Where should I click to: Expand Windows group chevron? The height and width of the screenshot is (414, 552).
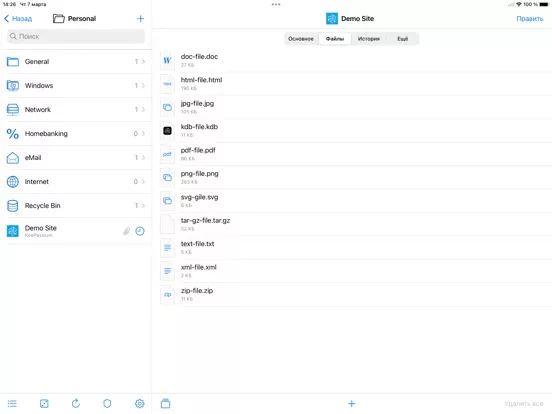143,86
